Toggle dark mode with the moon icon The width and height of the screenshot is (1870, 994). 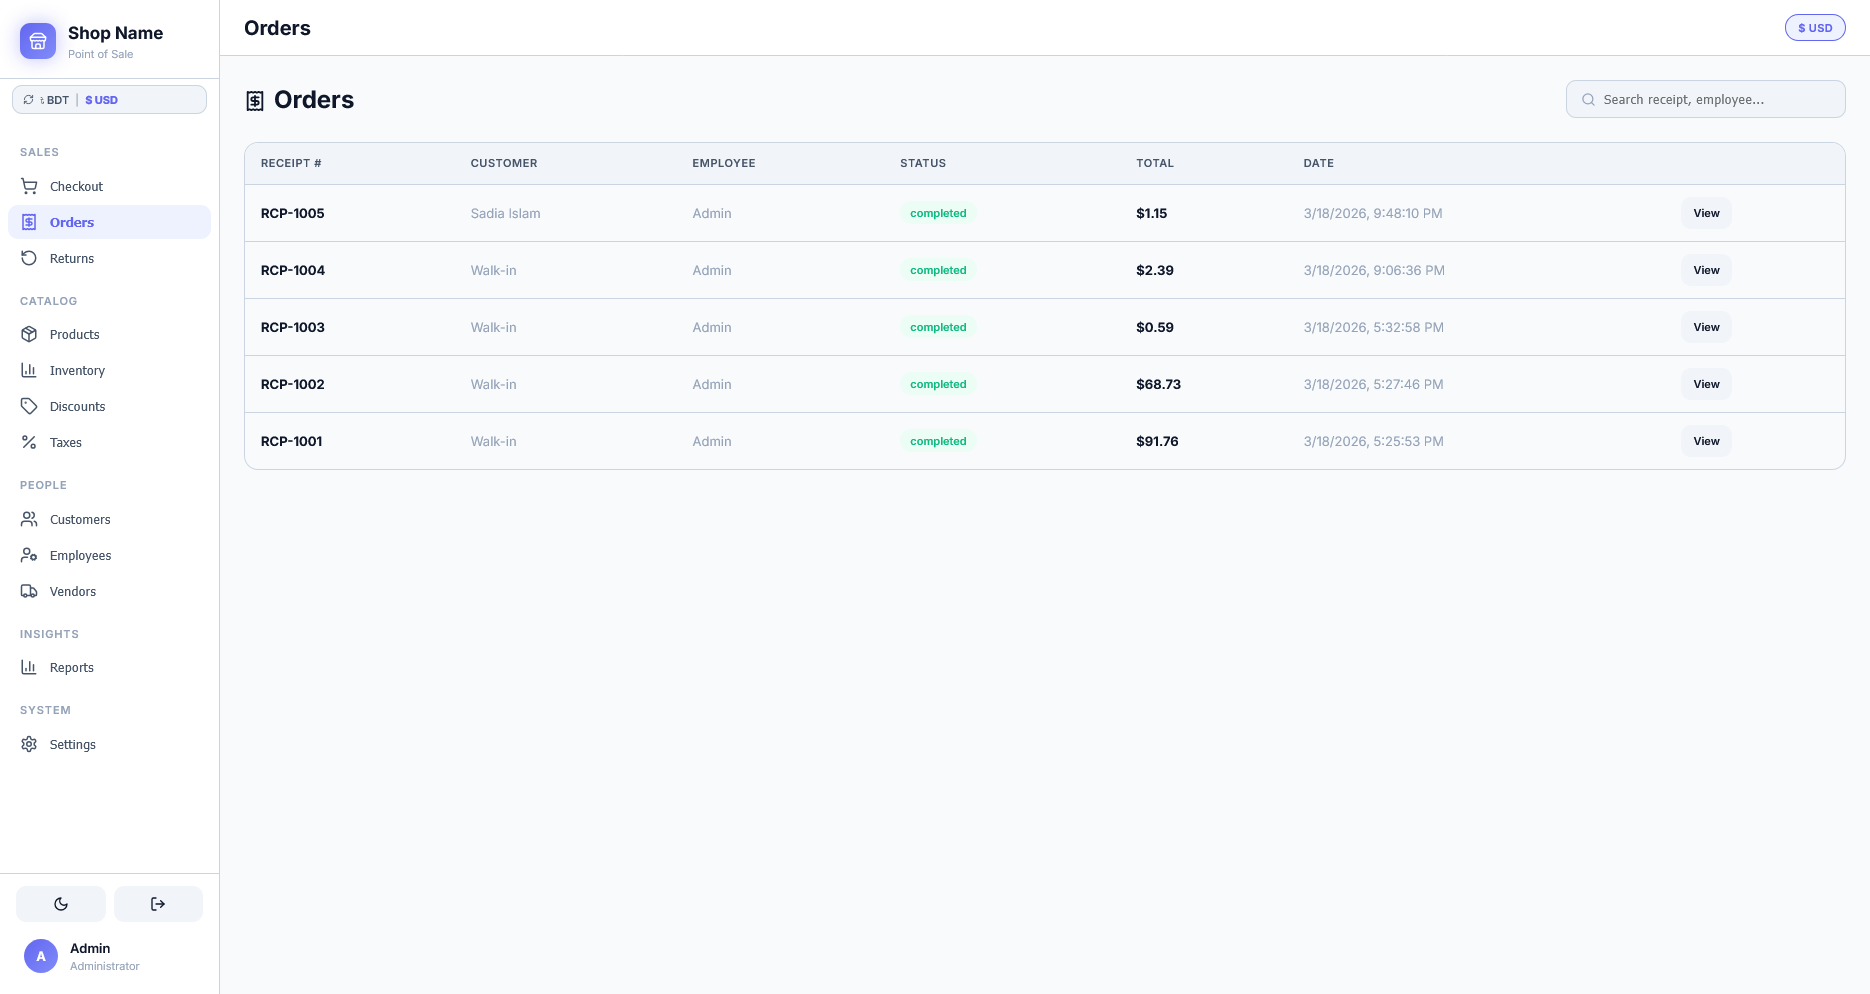point(61,904)
